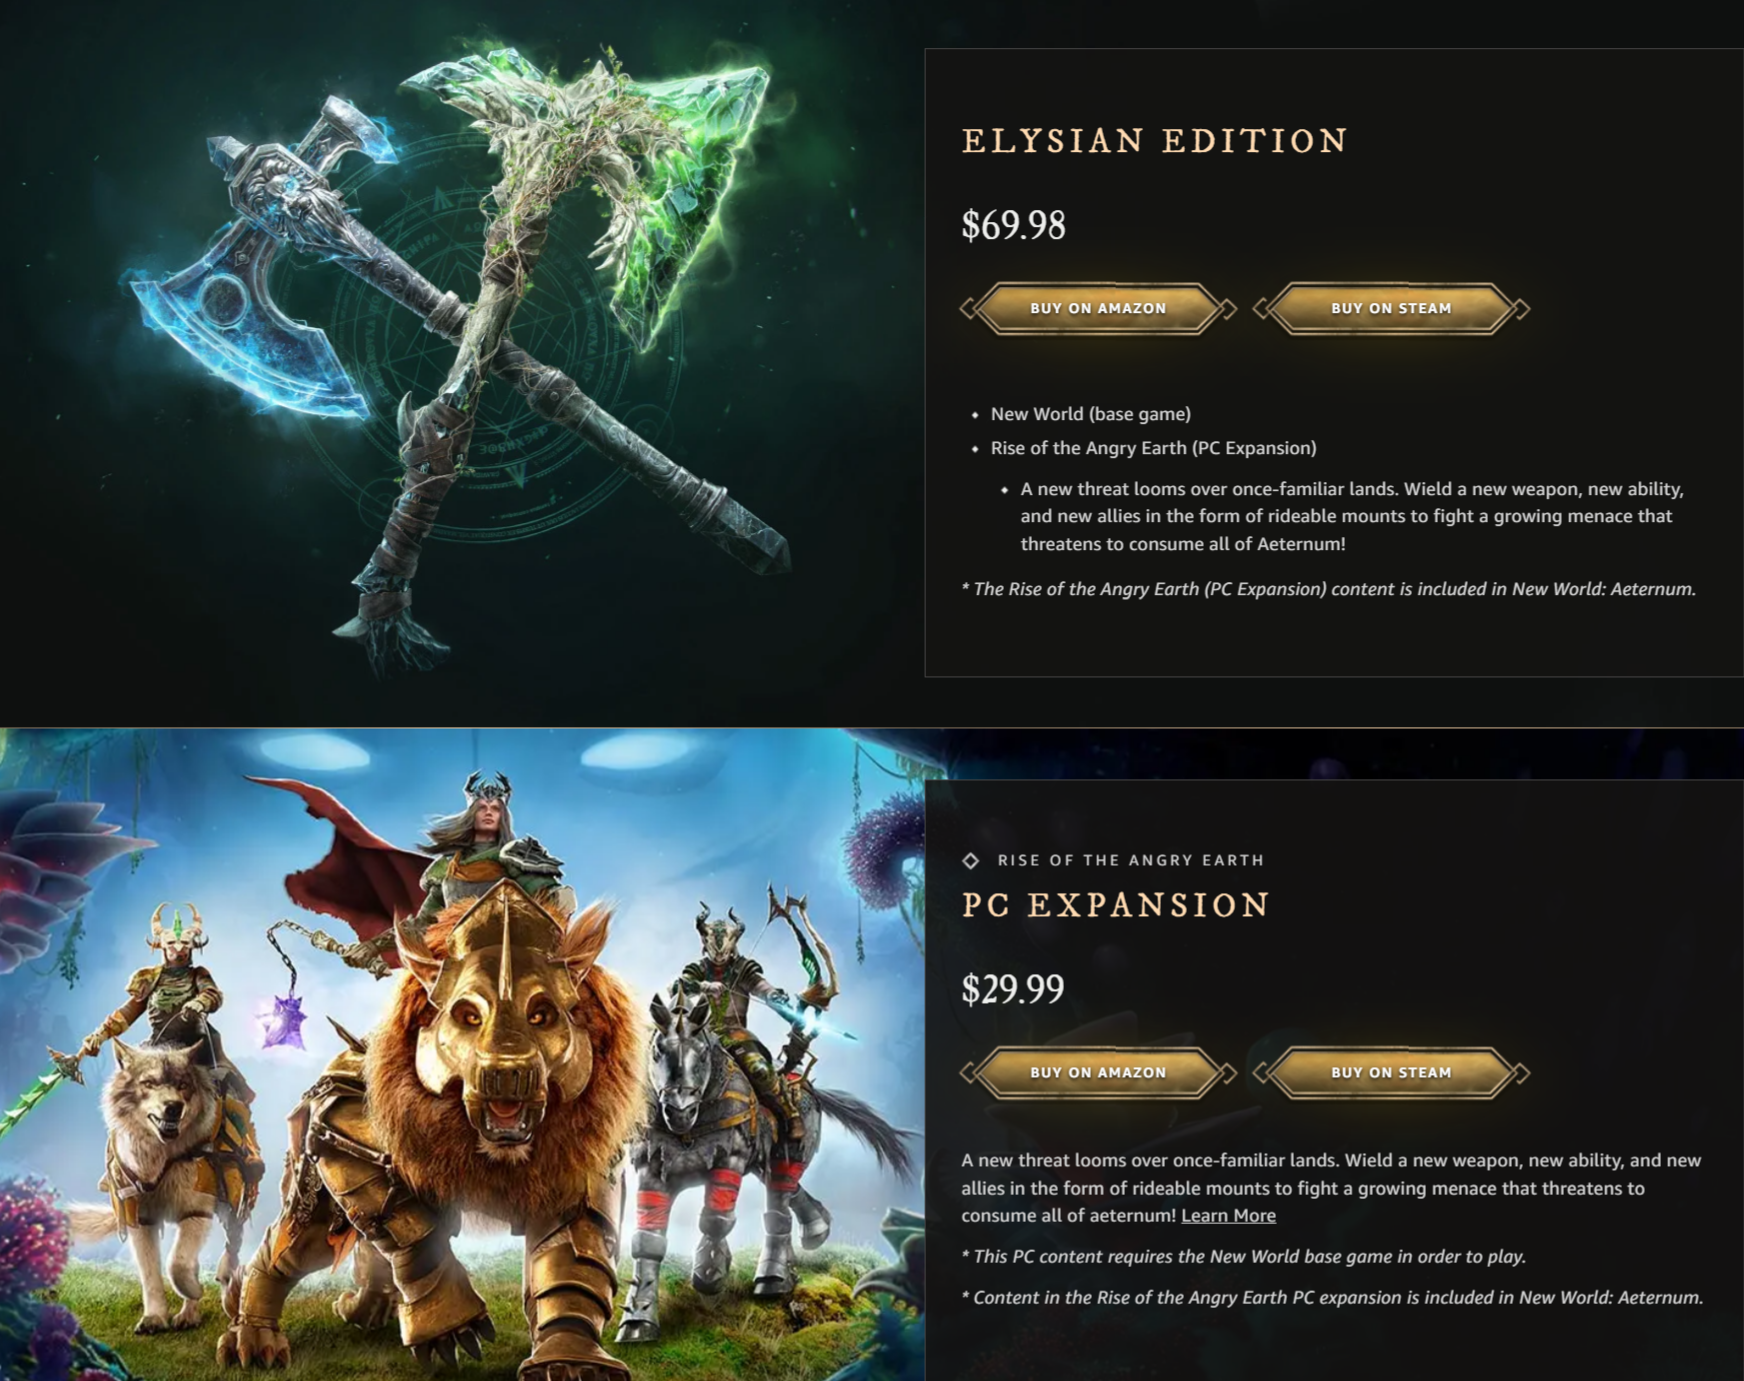Click the New World (base game) bullet

(x=1090, y=414)
